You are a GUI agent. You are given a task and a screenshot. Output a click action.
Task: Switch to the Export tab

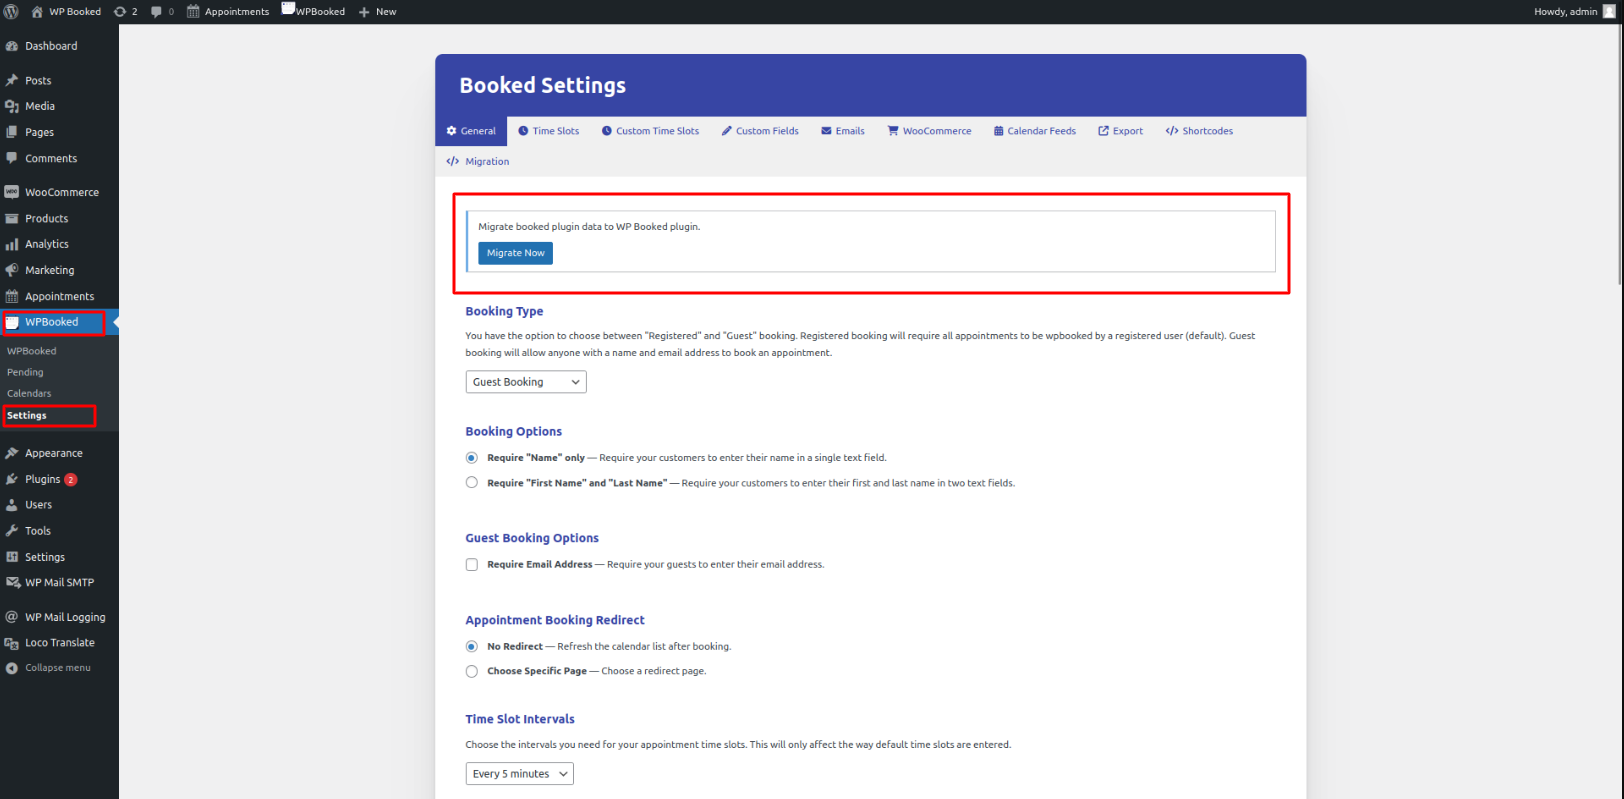(x=1120, y=131)
